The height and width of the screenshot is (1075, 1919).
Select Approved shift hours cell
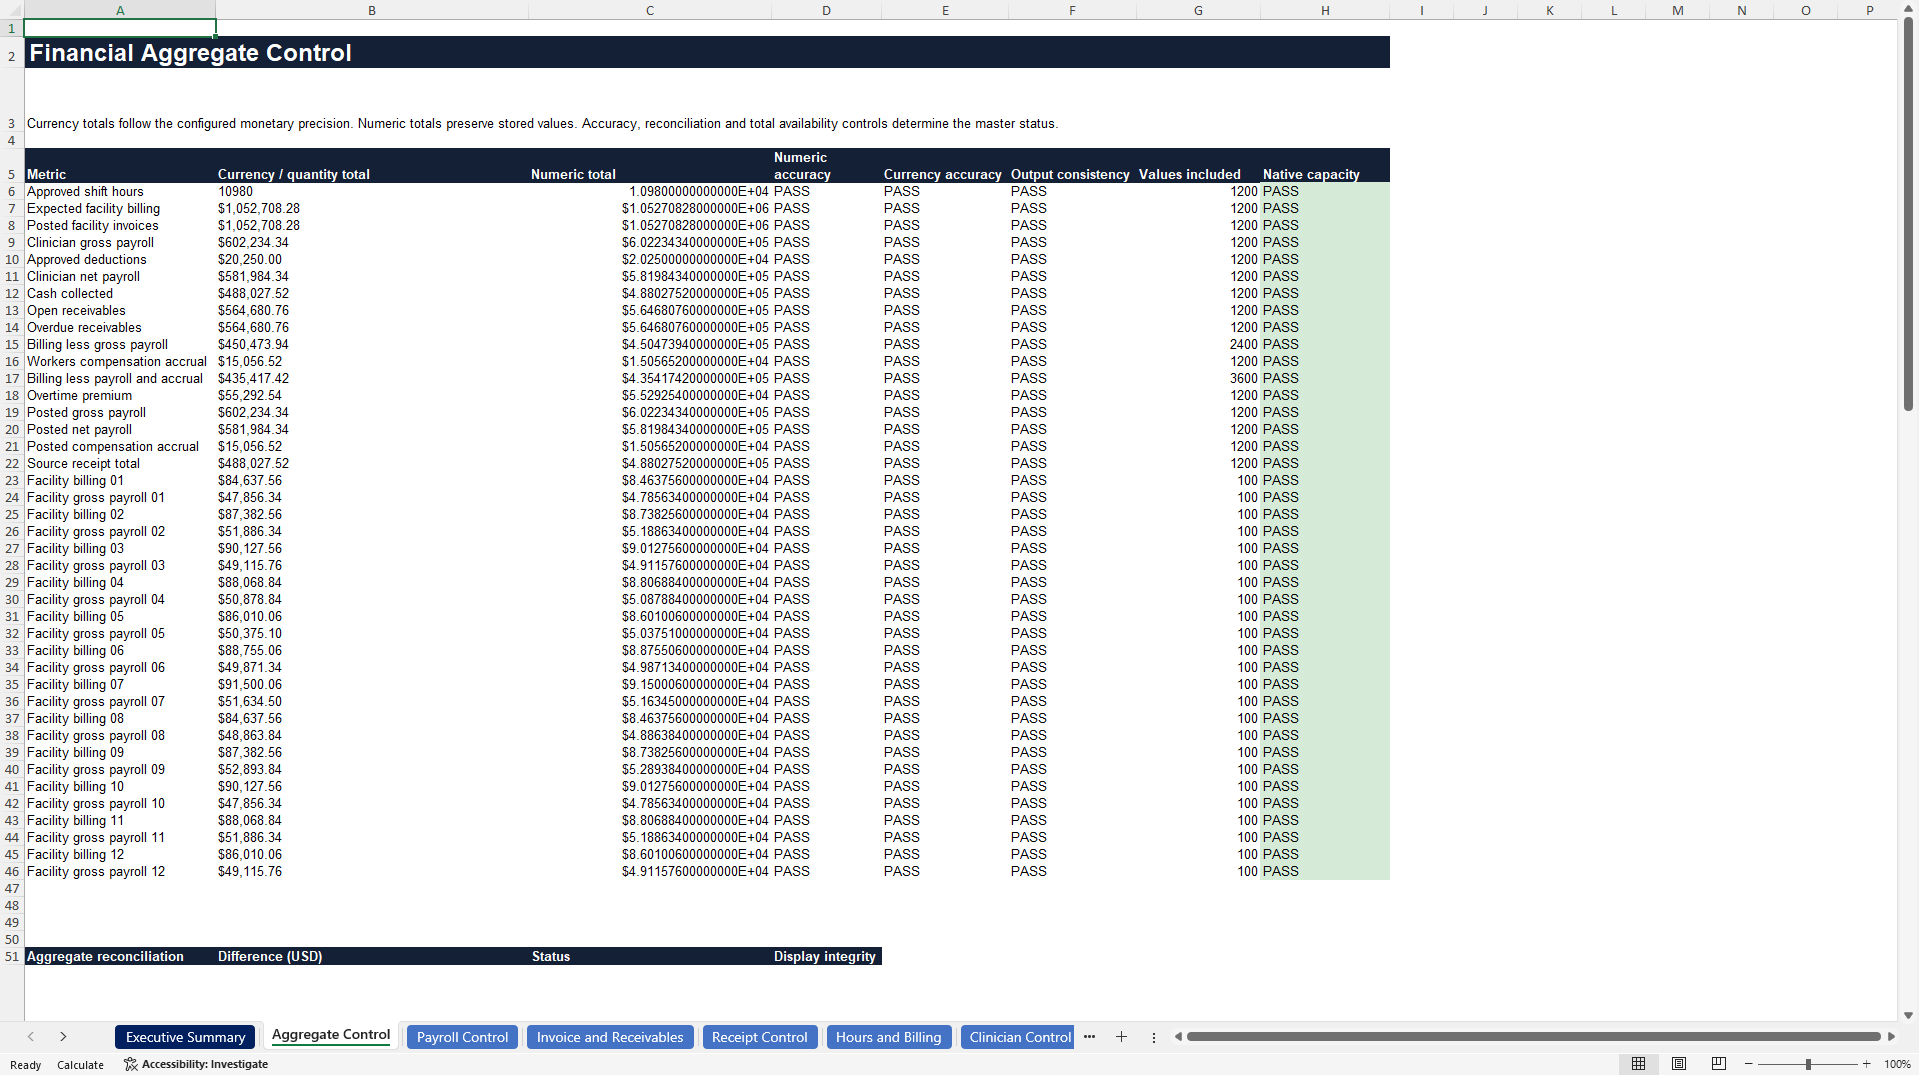click(120, 191)
